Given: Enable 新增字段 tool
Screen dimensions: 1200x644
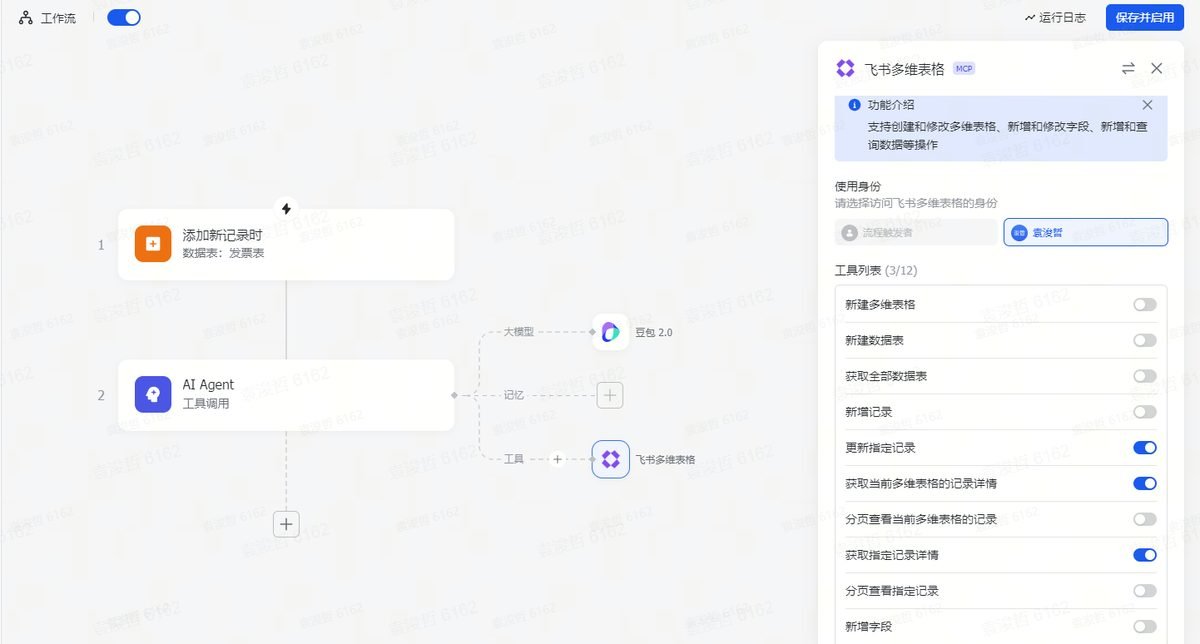Looking at the screenshot, I should click(x=1145, y=627).
